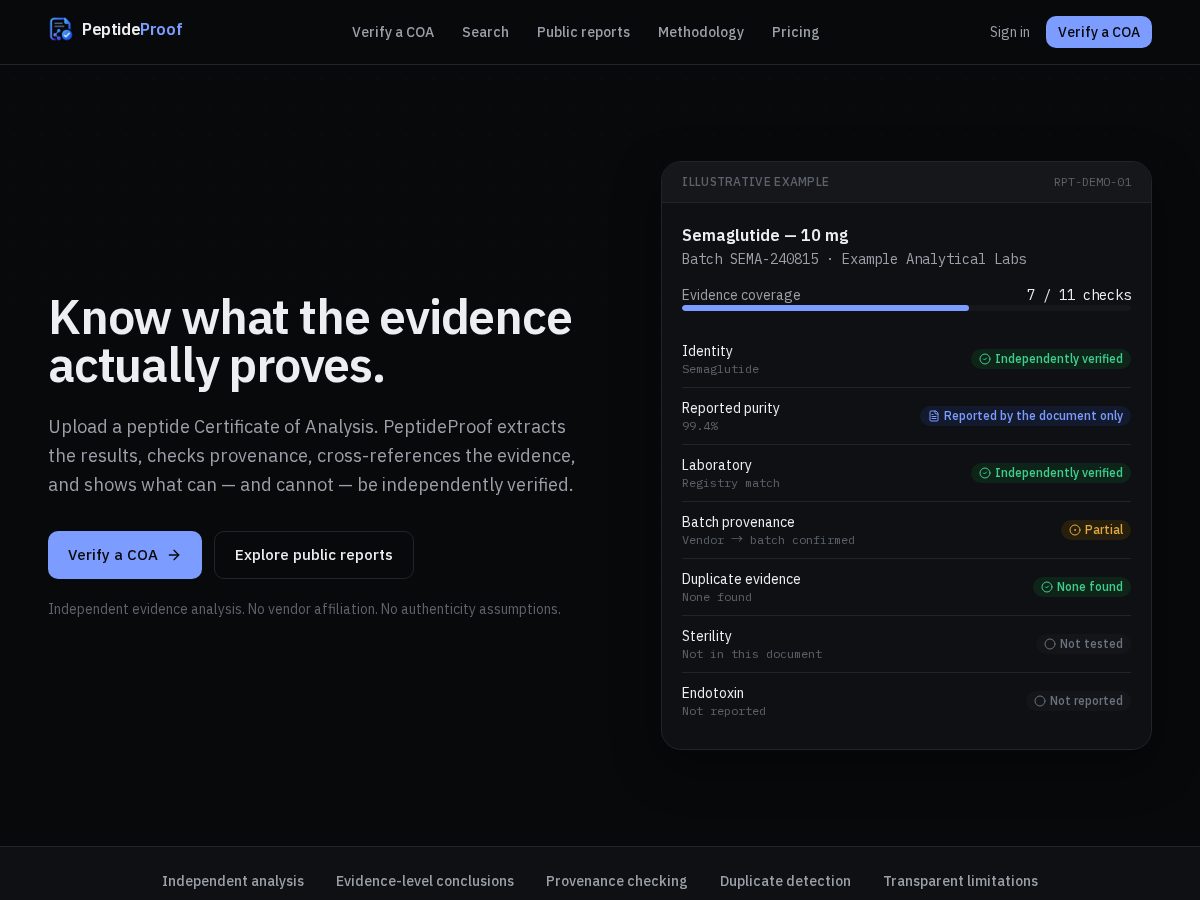Click the 99.4% purity value
The height and width of the screenshot is (900, 1200).
tap(700, 426)
